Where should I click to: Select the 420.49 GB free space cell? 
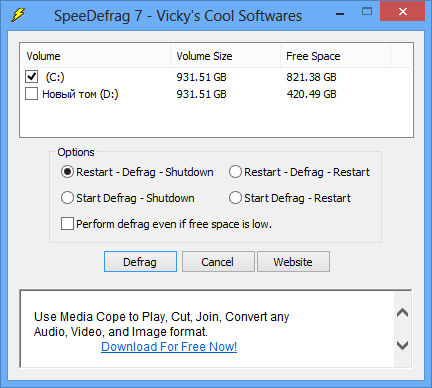point(311,94)
